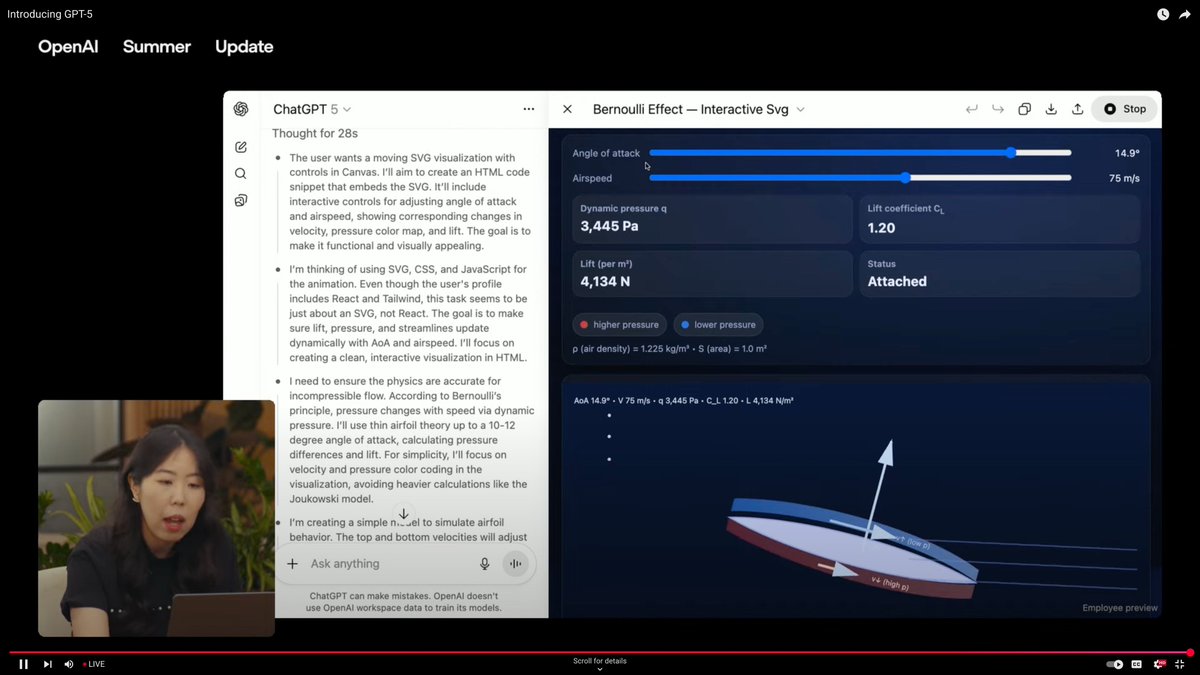Click the Lift 4,134 N card
Viewport: 1200px width, 675px height.
[712, 272]
